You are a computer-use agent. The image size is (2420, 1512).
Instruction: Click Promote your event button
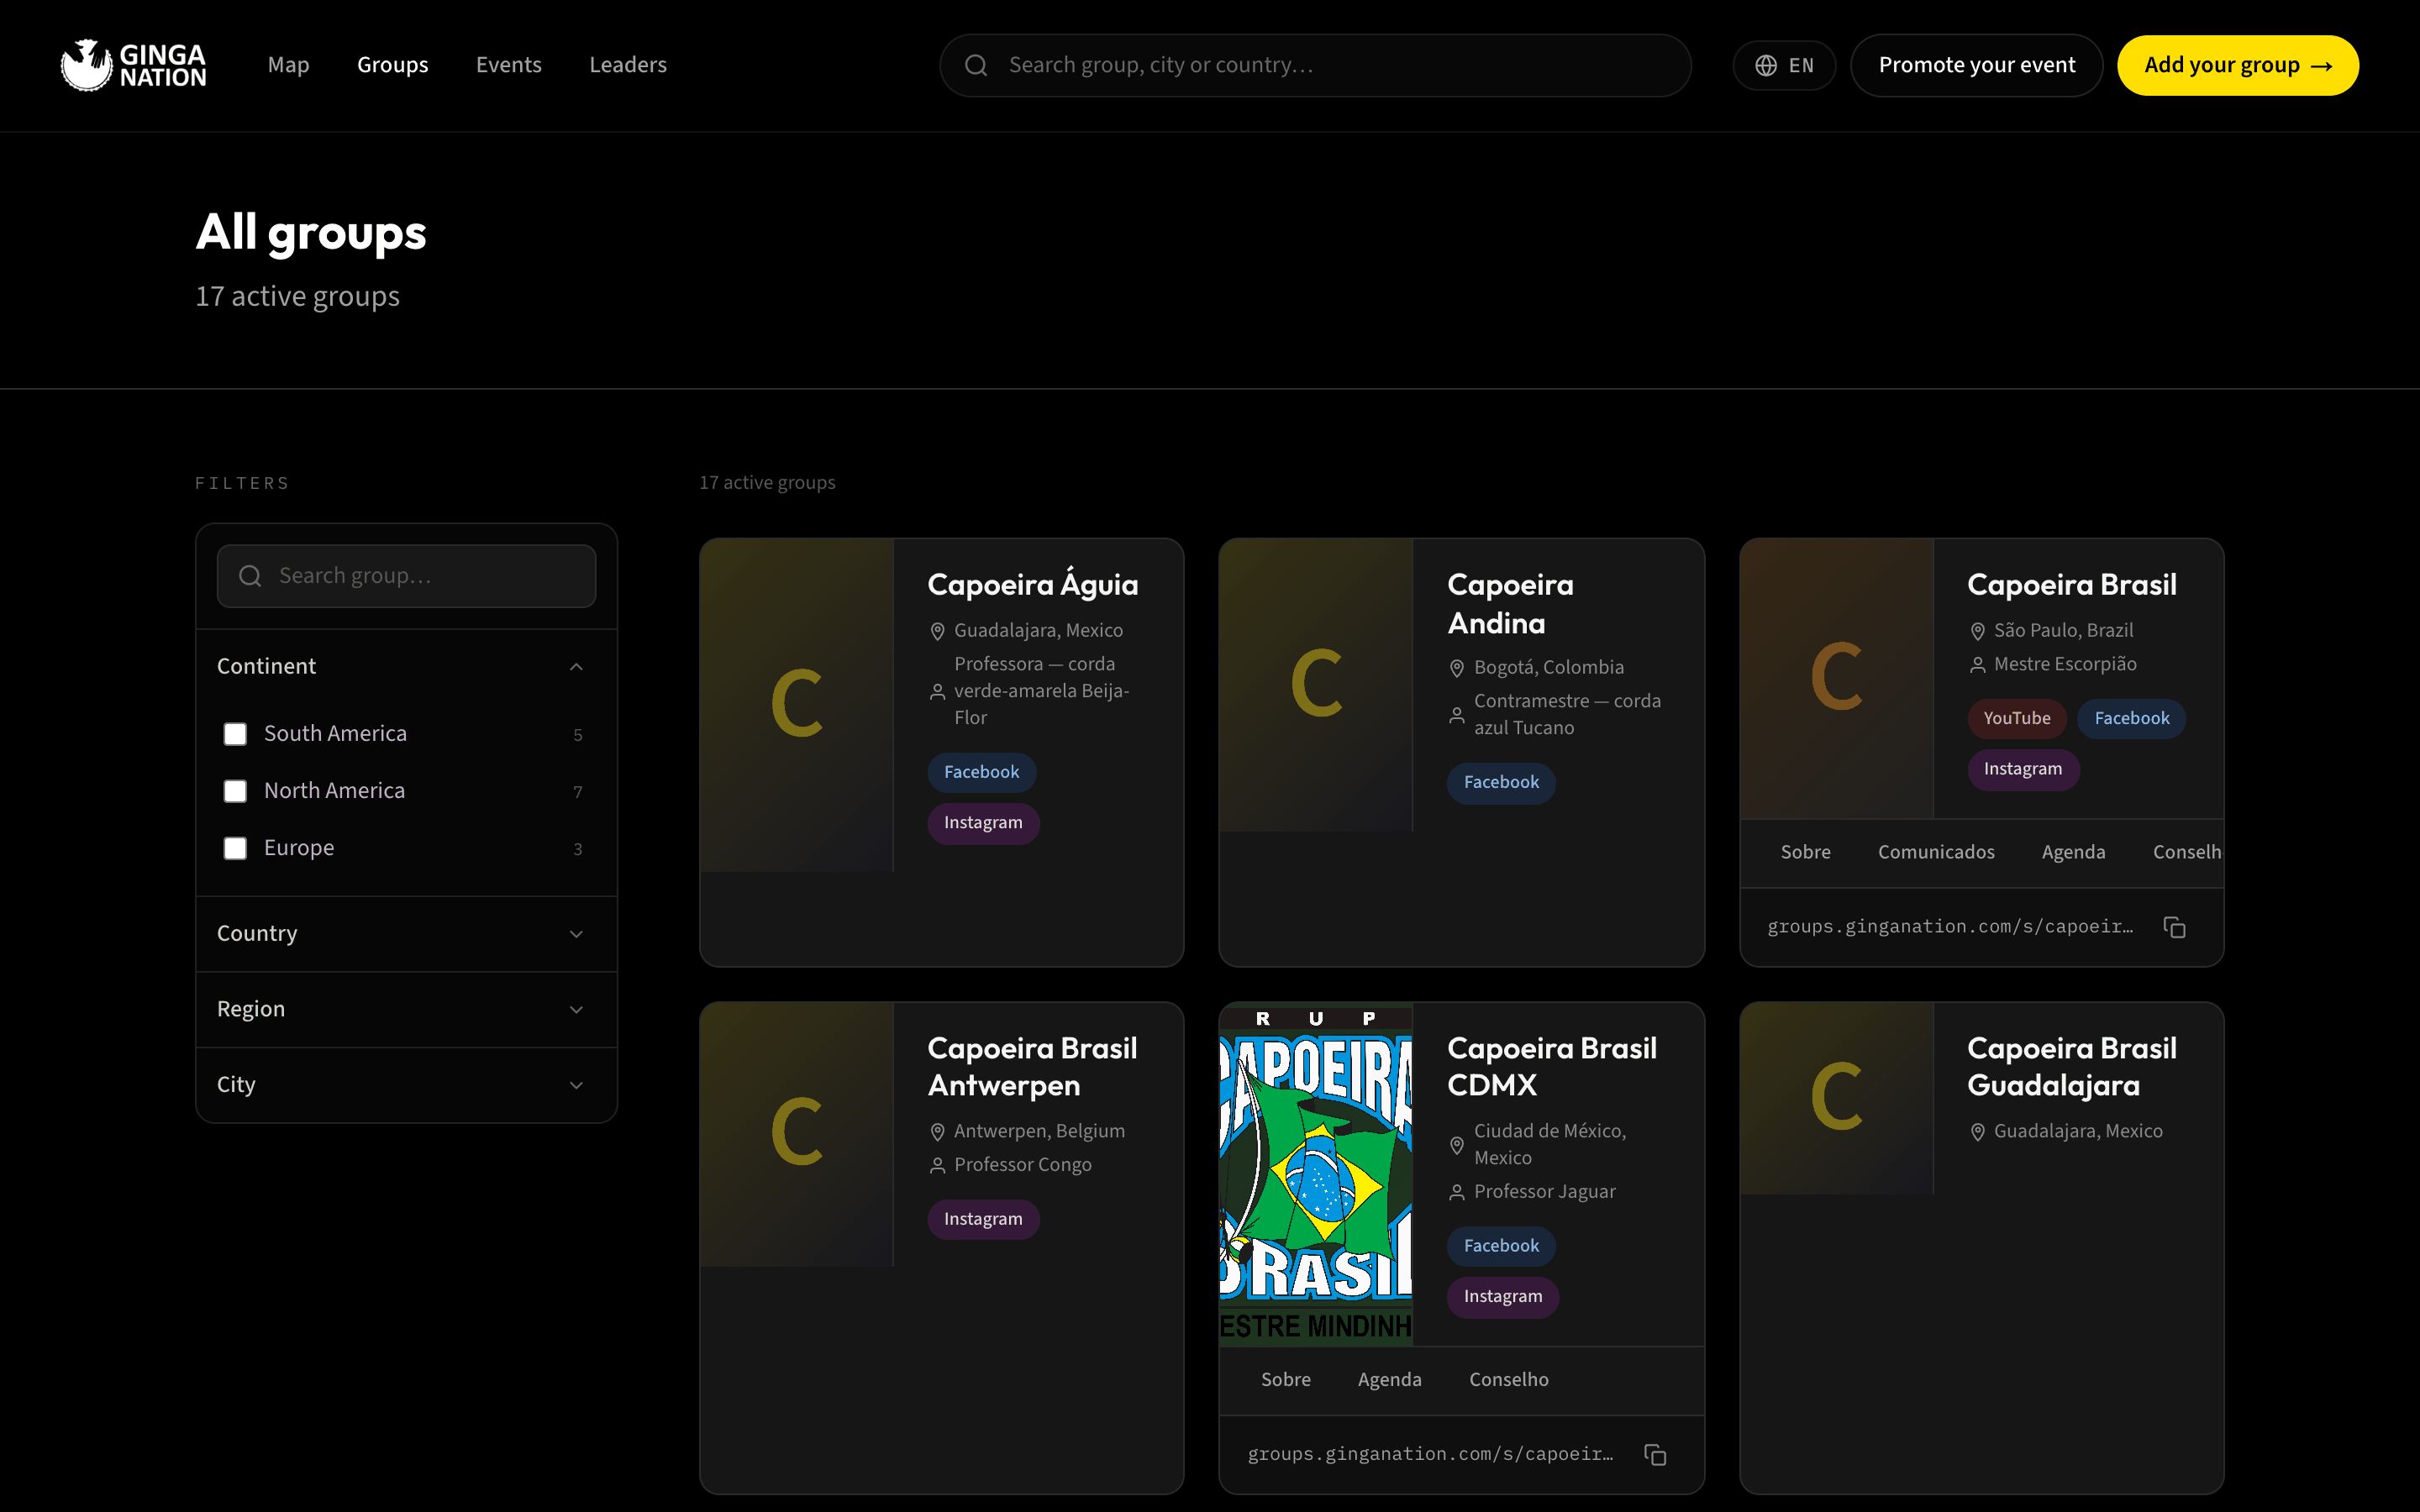[x=1976, y=66]
